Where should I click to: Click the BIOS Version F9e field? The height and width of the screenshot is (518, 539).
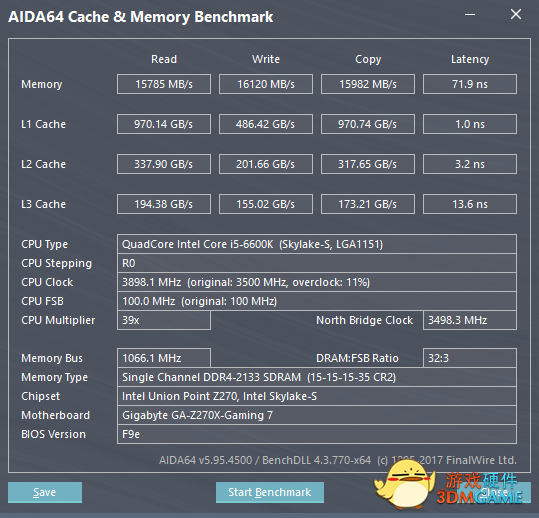click(317, 434)
